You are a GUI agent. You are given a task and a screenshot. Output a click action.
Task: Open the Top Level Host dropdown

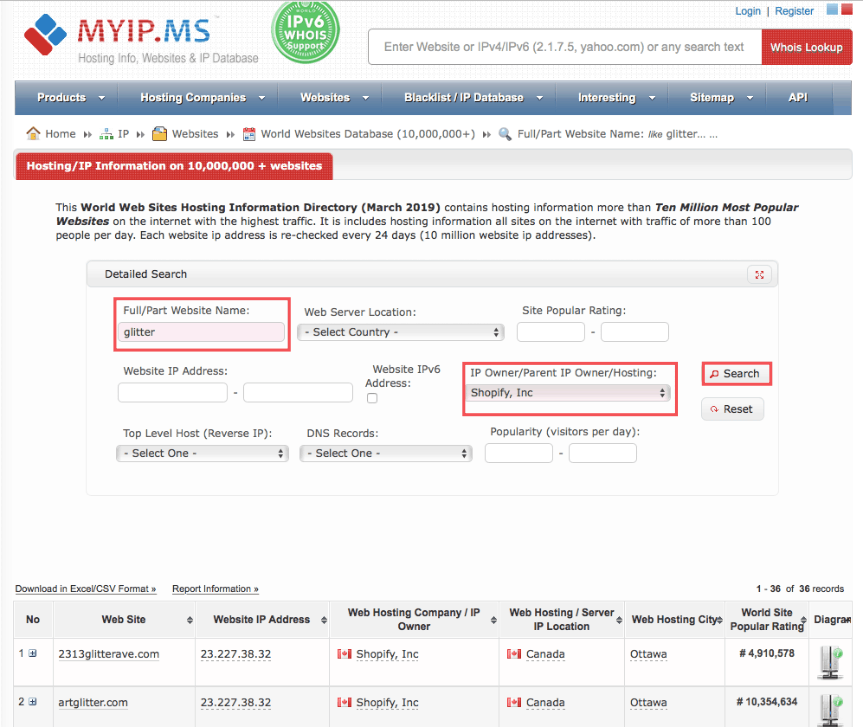pyautogui.click(x=202, y=453)
